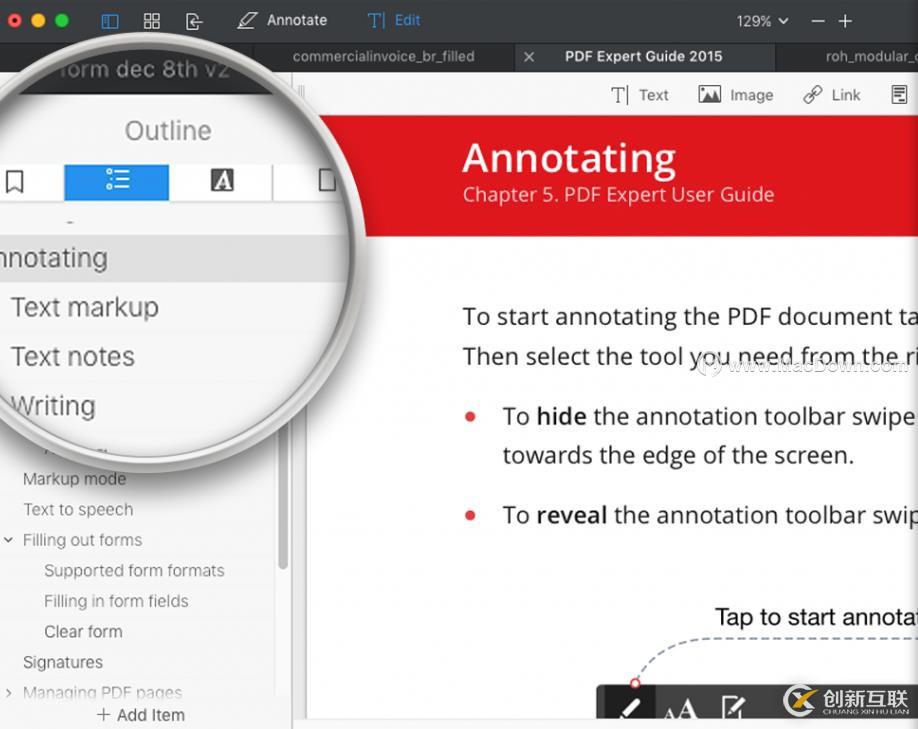Open Filling in form fields entry

116,601
